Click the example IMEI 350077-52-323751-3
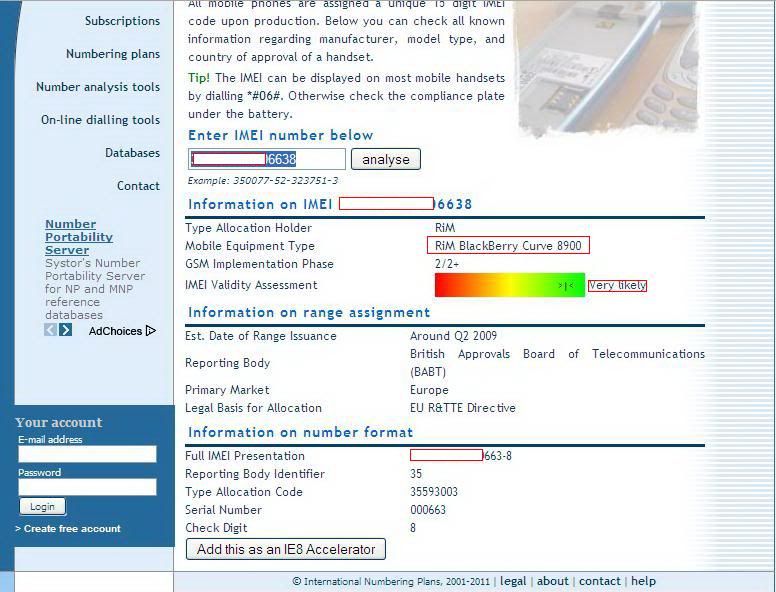 (x=286, y=181)
